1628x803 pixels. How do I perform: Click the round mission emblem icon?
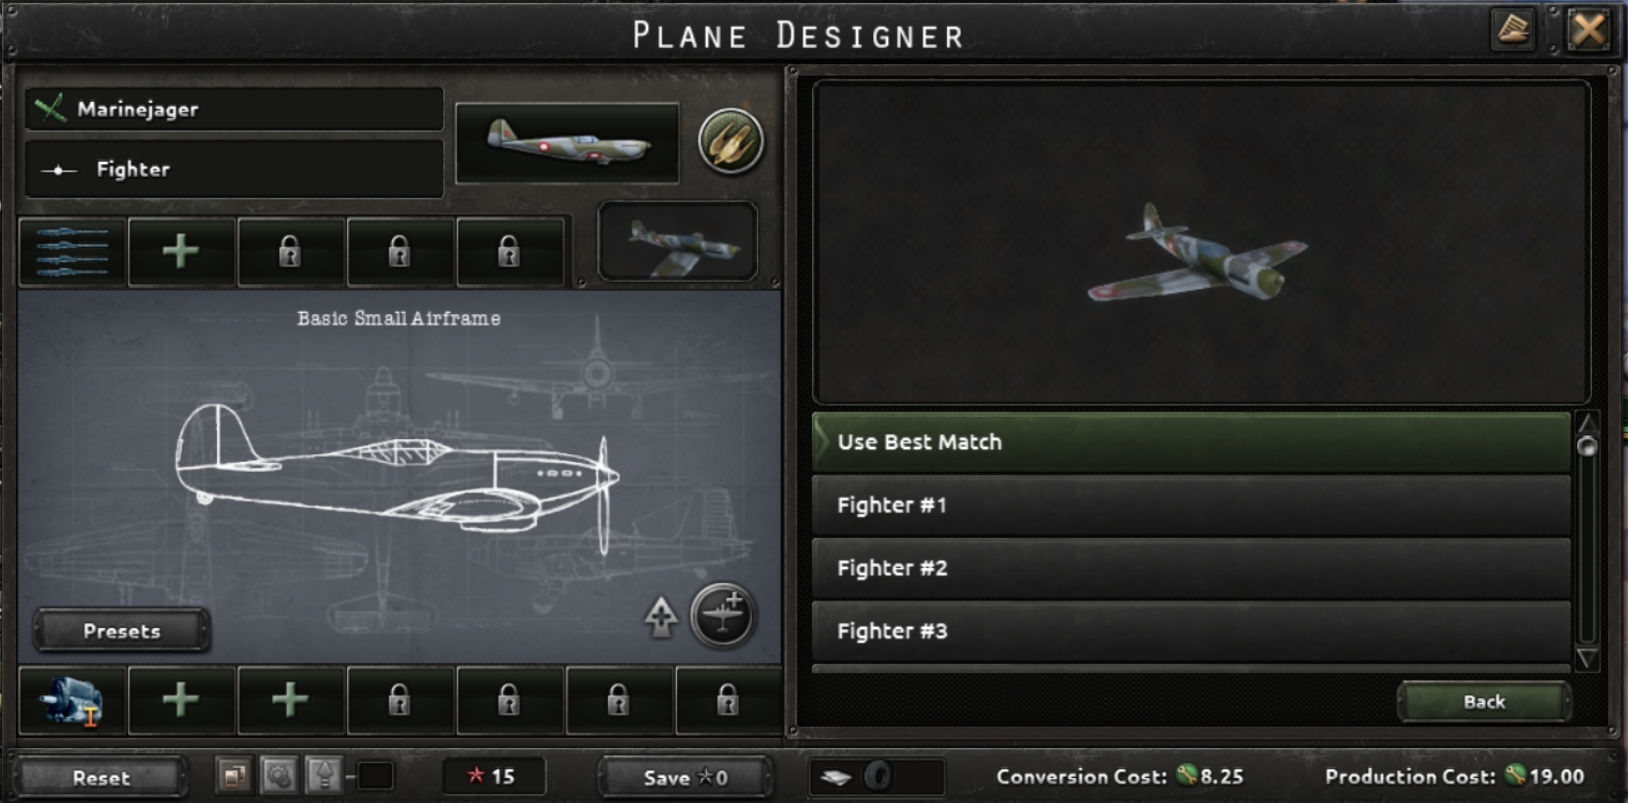[x=730, y=141]
